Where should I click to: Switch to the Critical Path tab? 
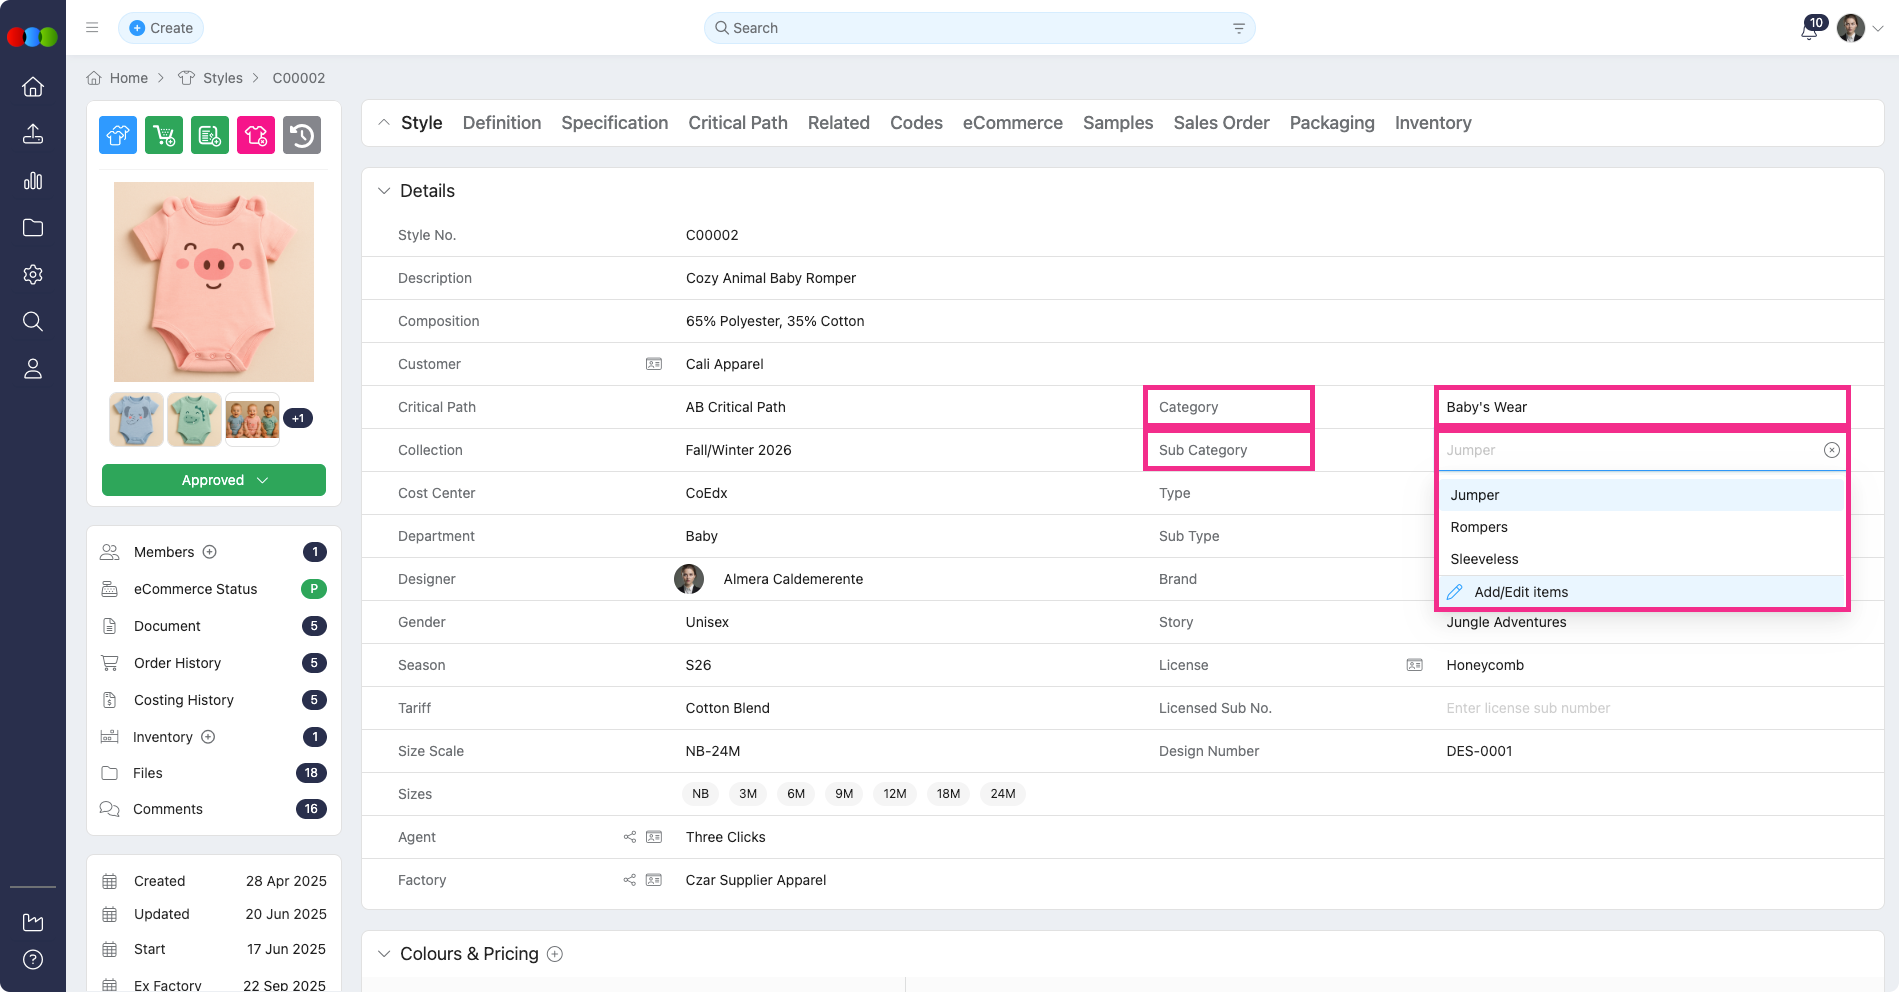pos(737,123)
